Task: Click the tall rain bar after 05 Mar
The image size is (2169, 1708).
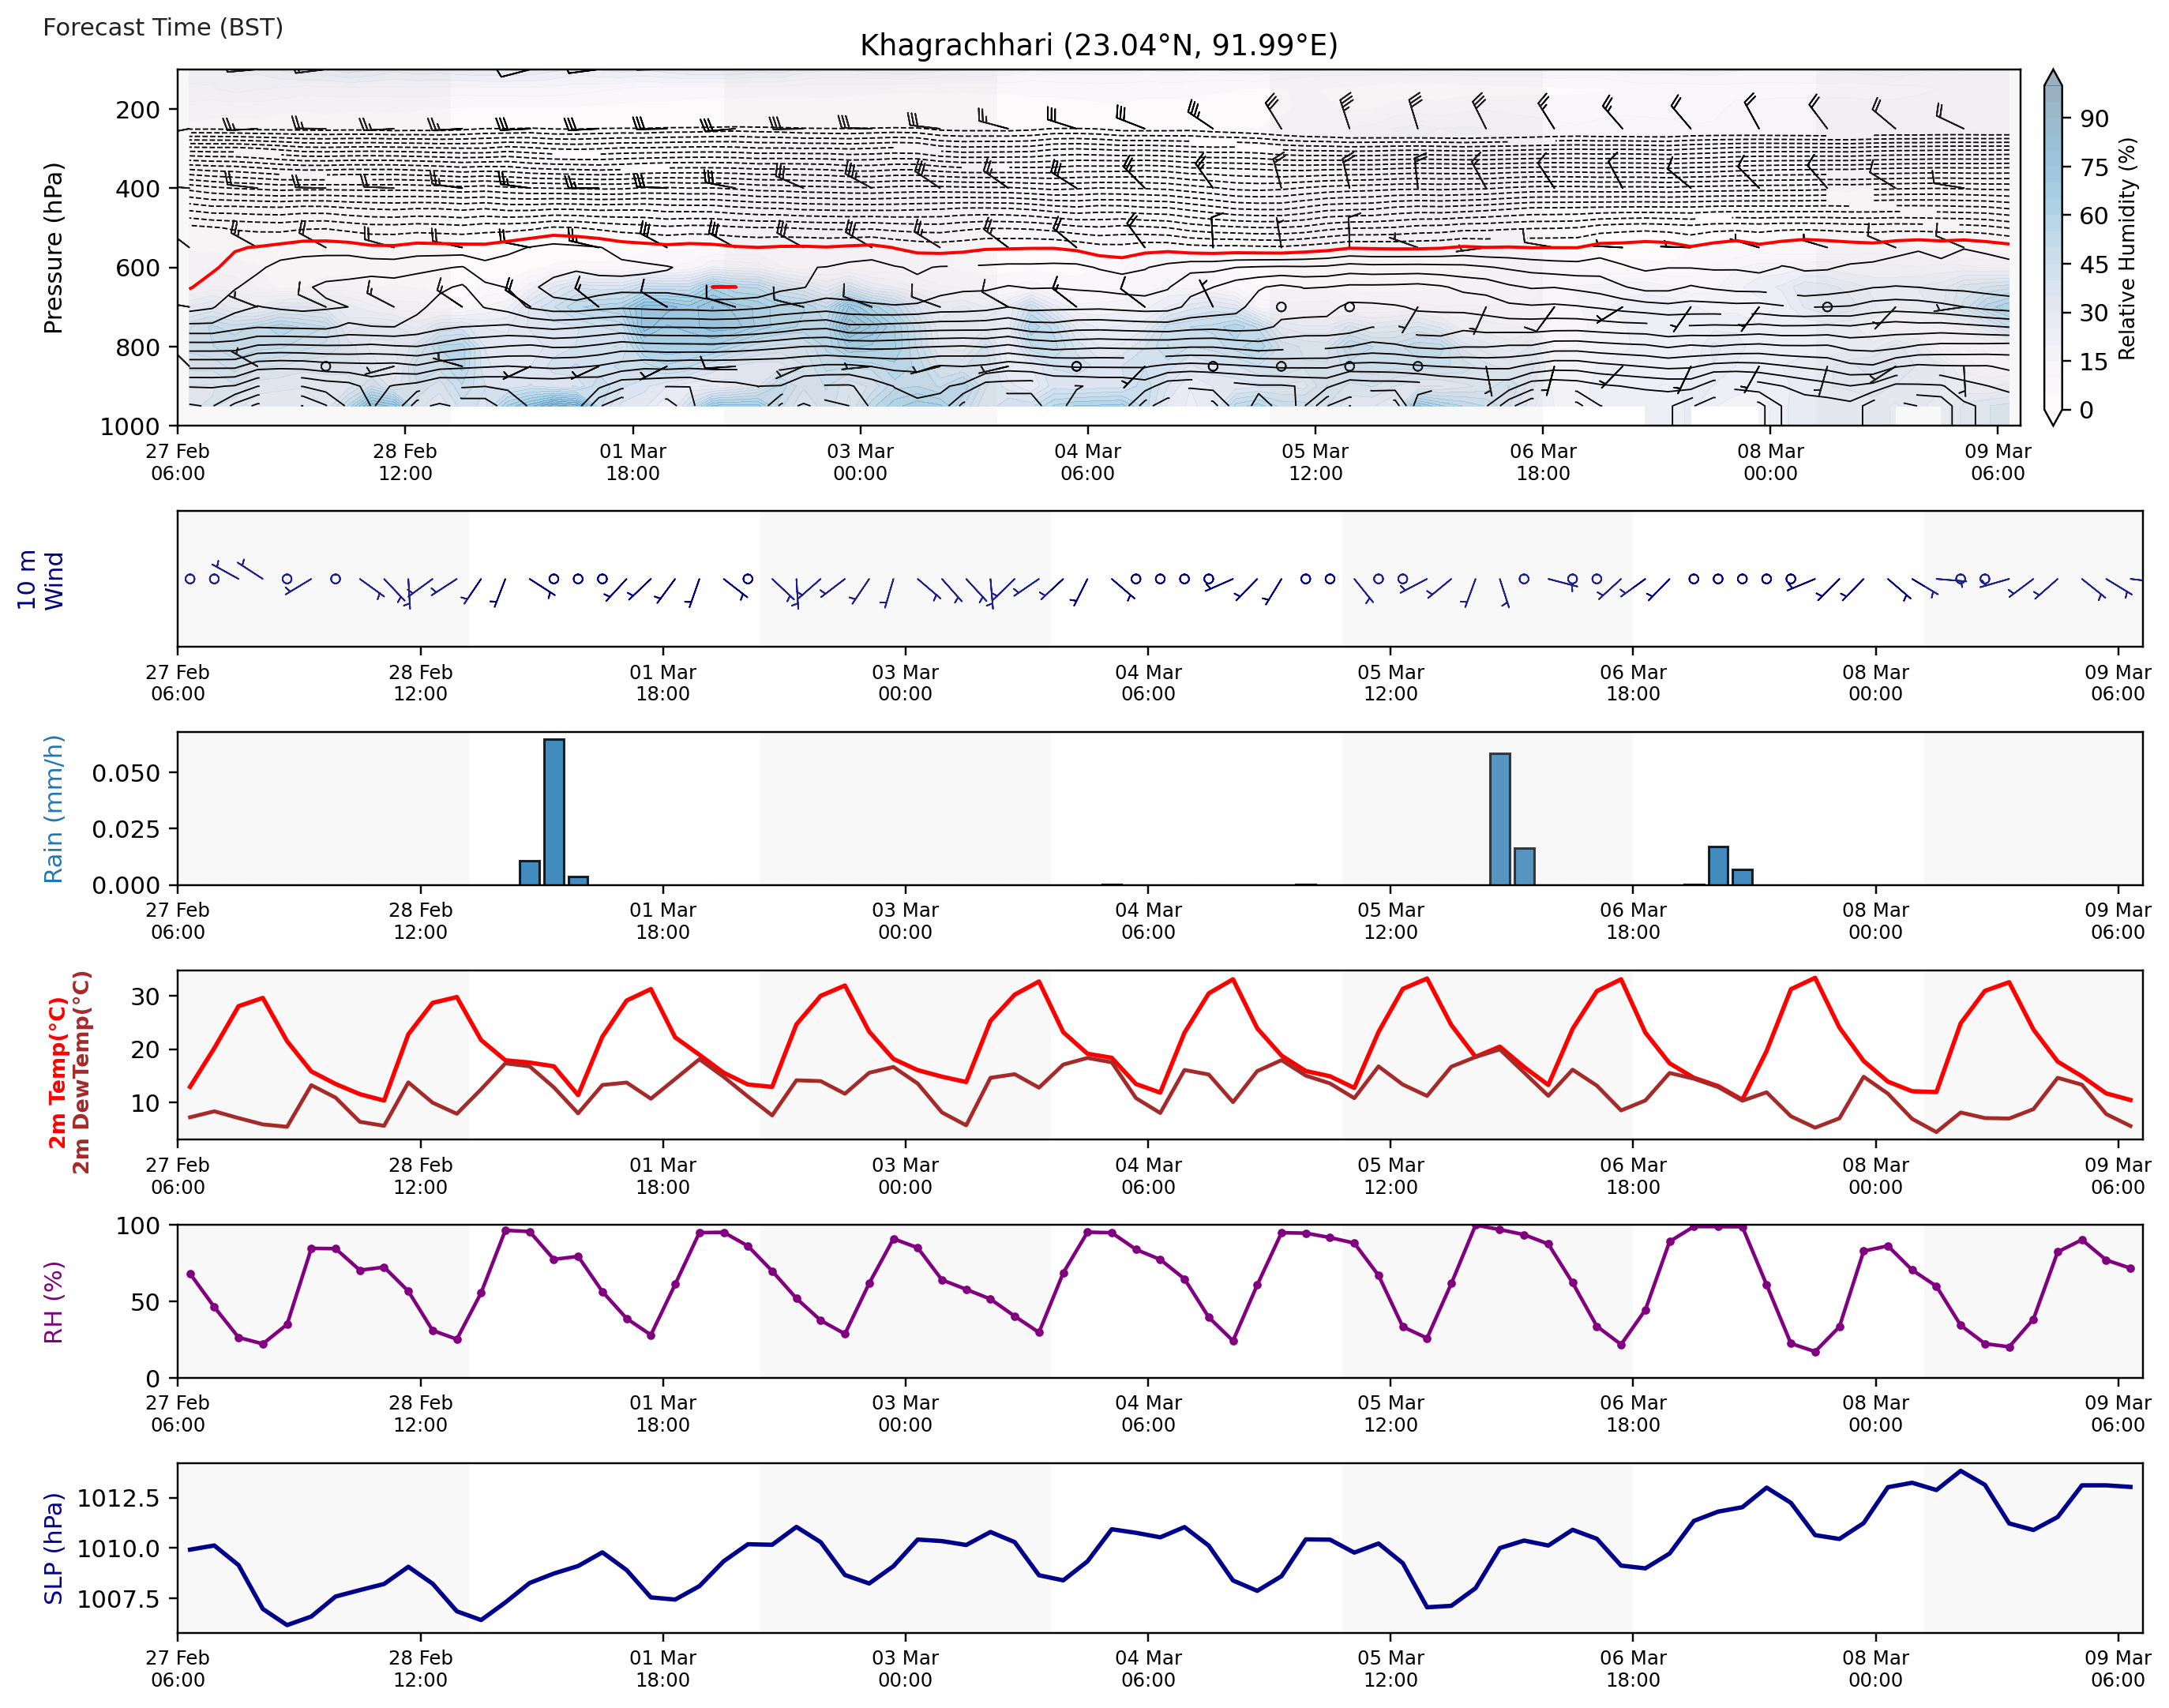Action: pos(1499,818)
